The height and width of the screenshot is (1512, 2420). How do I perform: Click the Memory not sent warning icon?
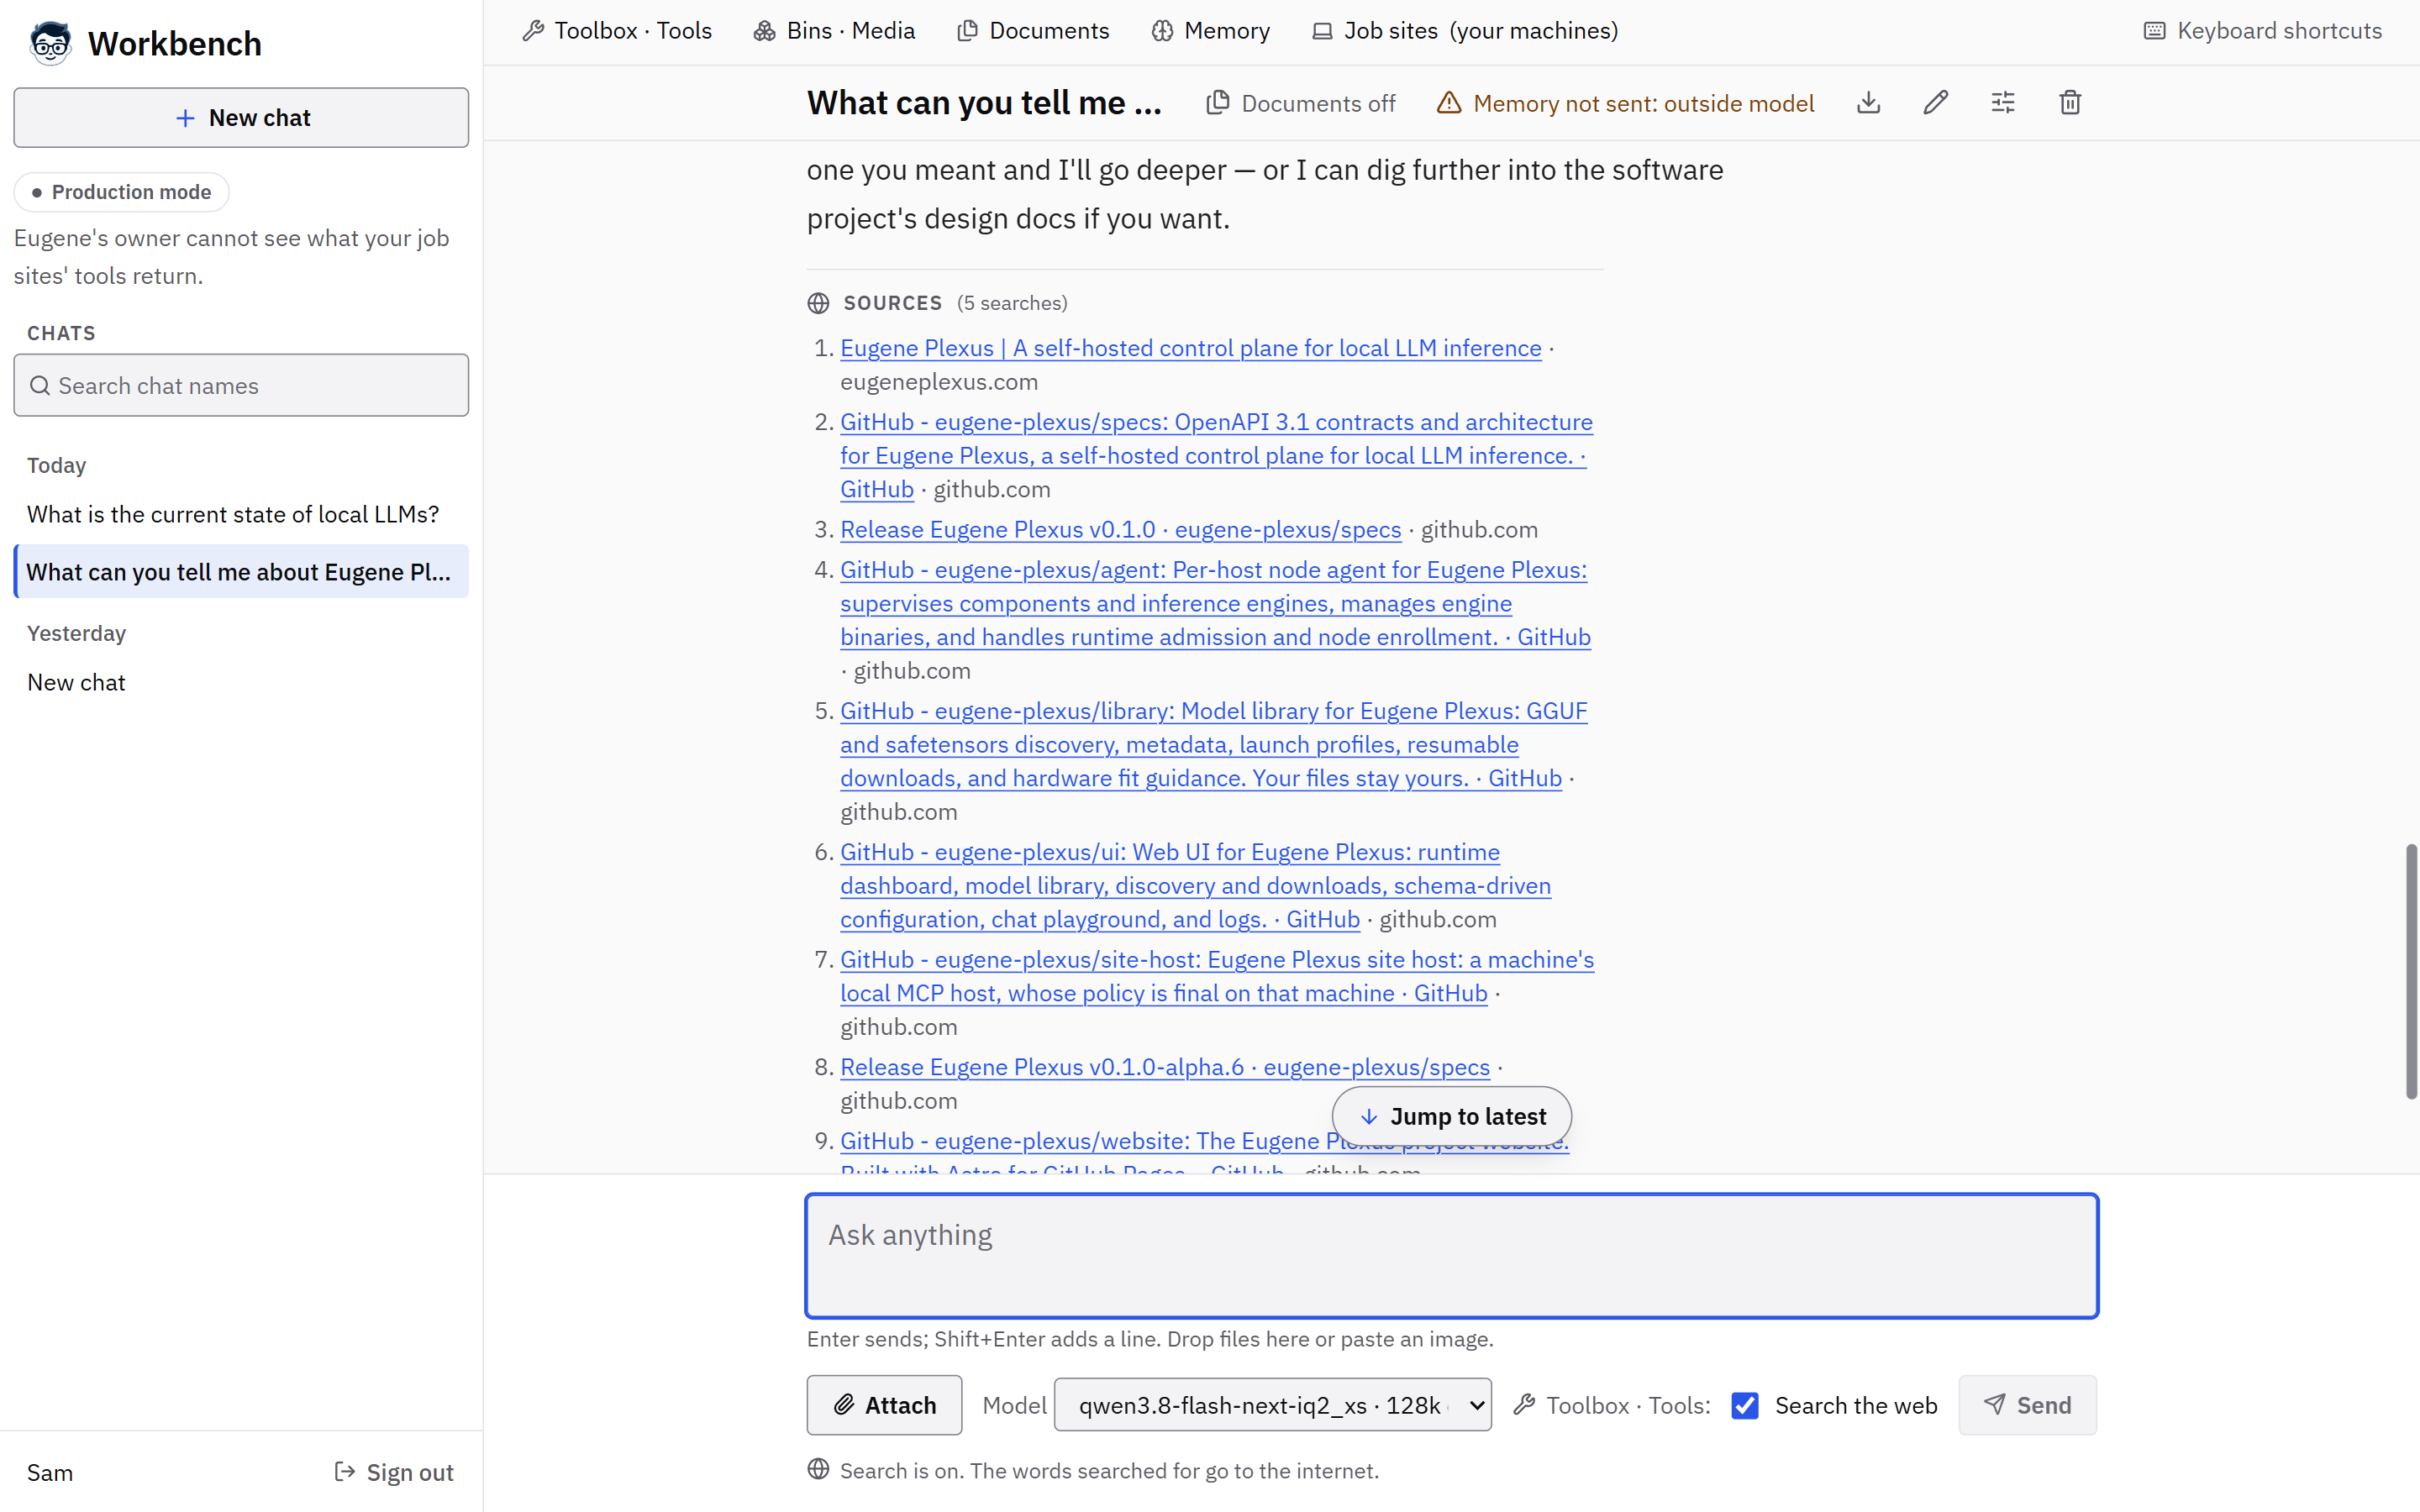click(x=1449, y=103)
